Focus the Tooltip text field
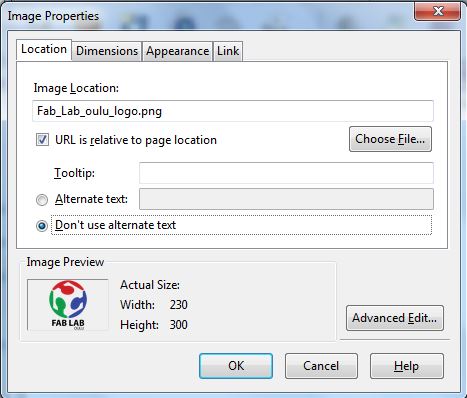Viewport: 467px width, 398px height. [286, 173]
